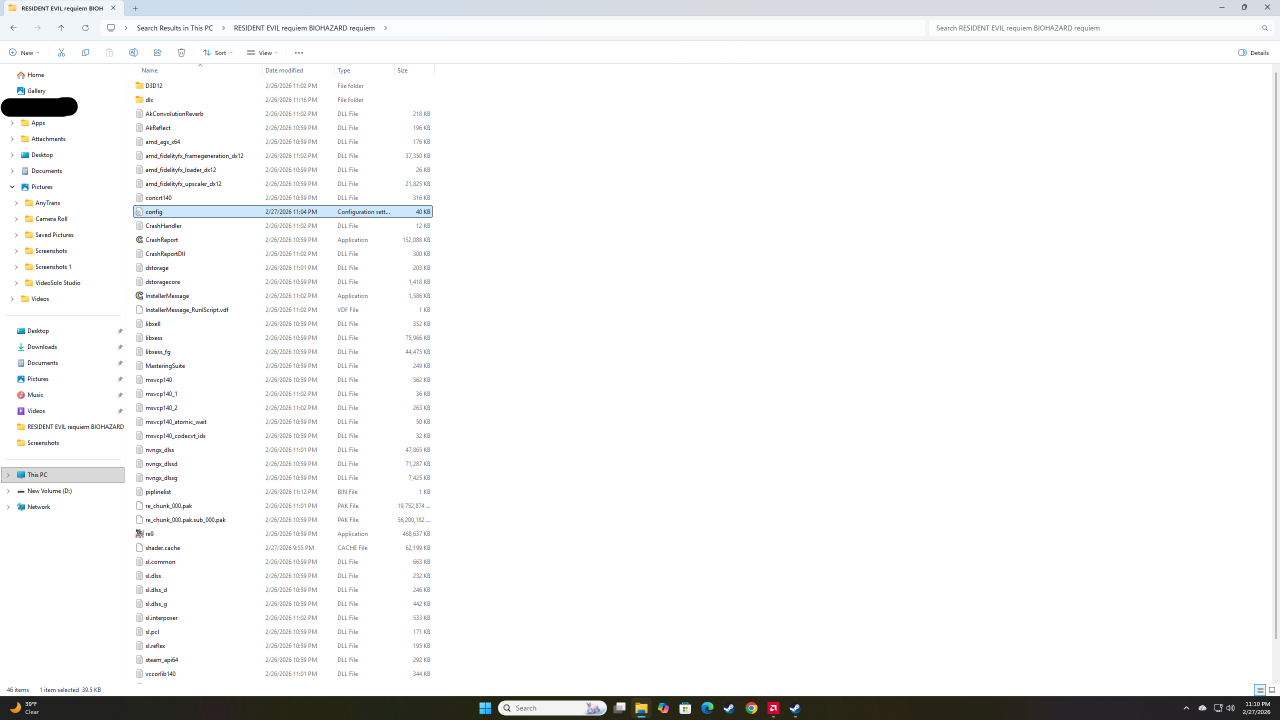Viewport: 1280px width, 720px height.
Task: Open the See more options menu
Action: tap(298, 53)
